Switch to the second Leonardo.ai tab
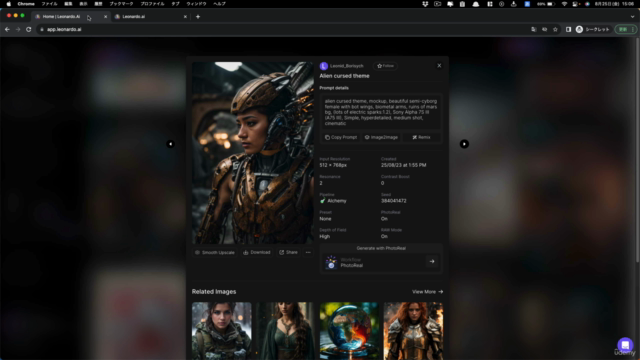 coord(133,17)
